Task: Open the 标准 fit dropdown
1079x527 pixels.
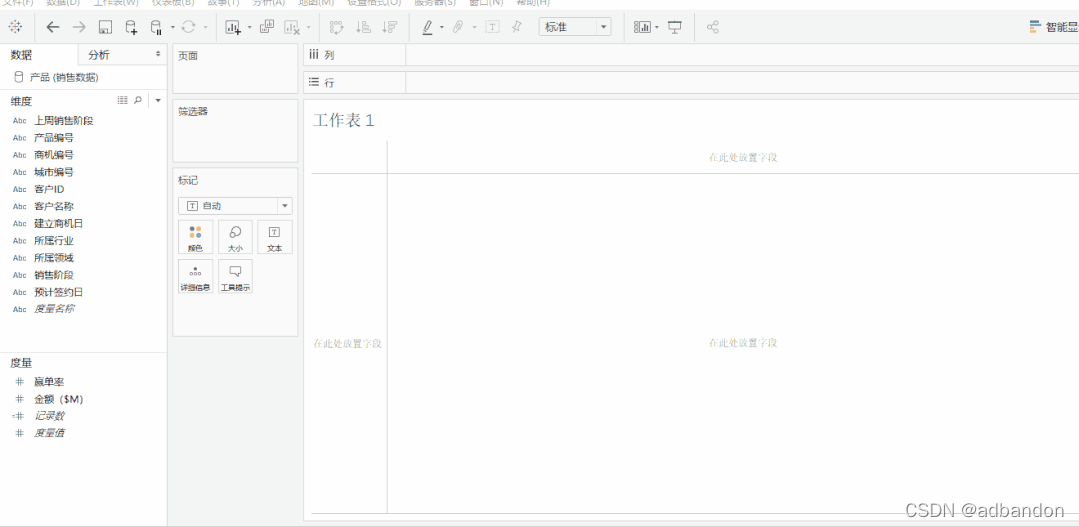Action: pyautogui.click(x=575, y=27)
